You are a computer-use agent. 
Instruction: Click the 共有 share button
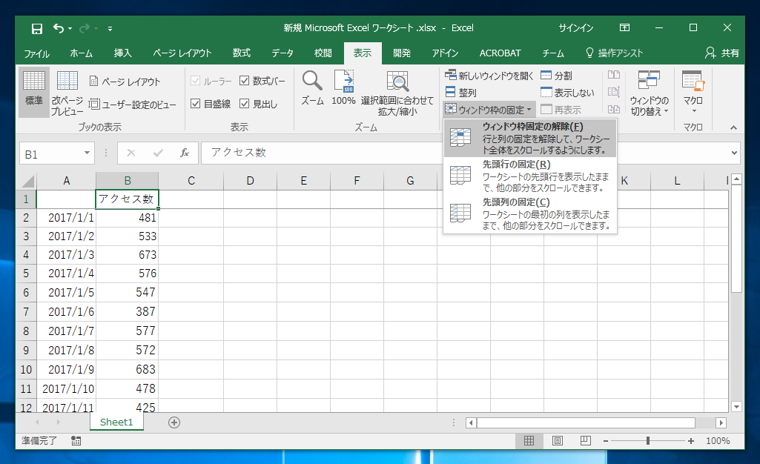pos(722,53)
